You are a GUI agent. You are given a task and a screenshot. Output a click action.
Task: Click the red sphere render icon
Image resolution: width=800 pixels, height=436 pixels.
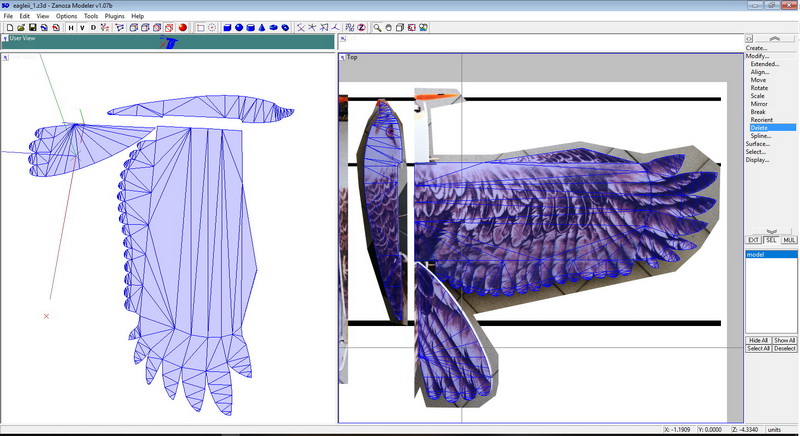183,28
